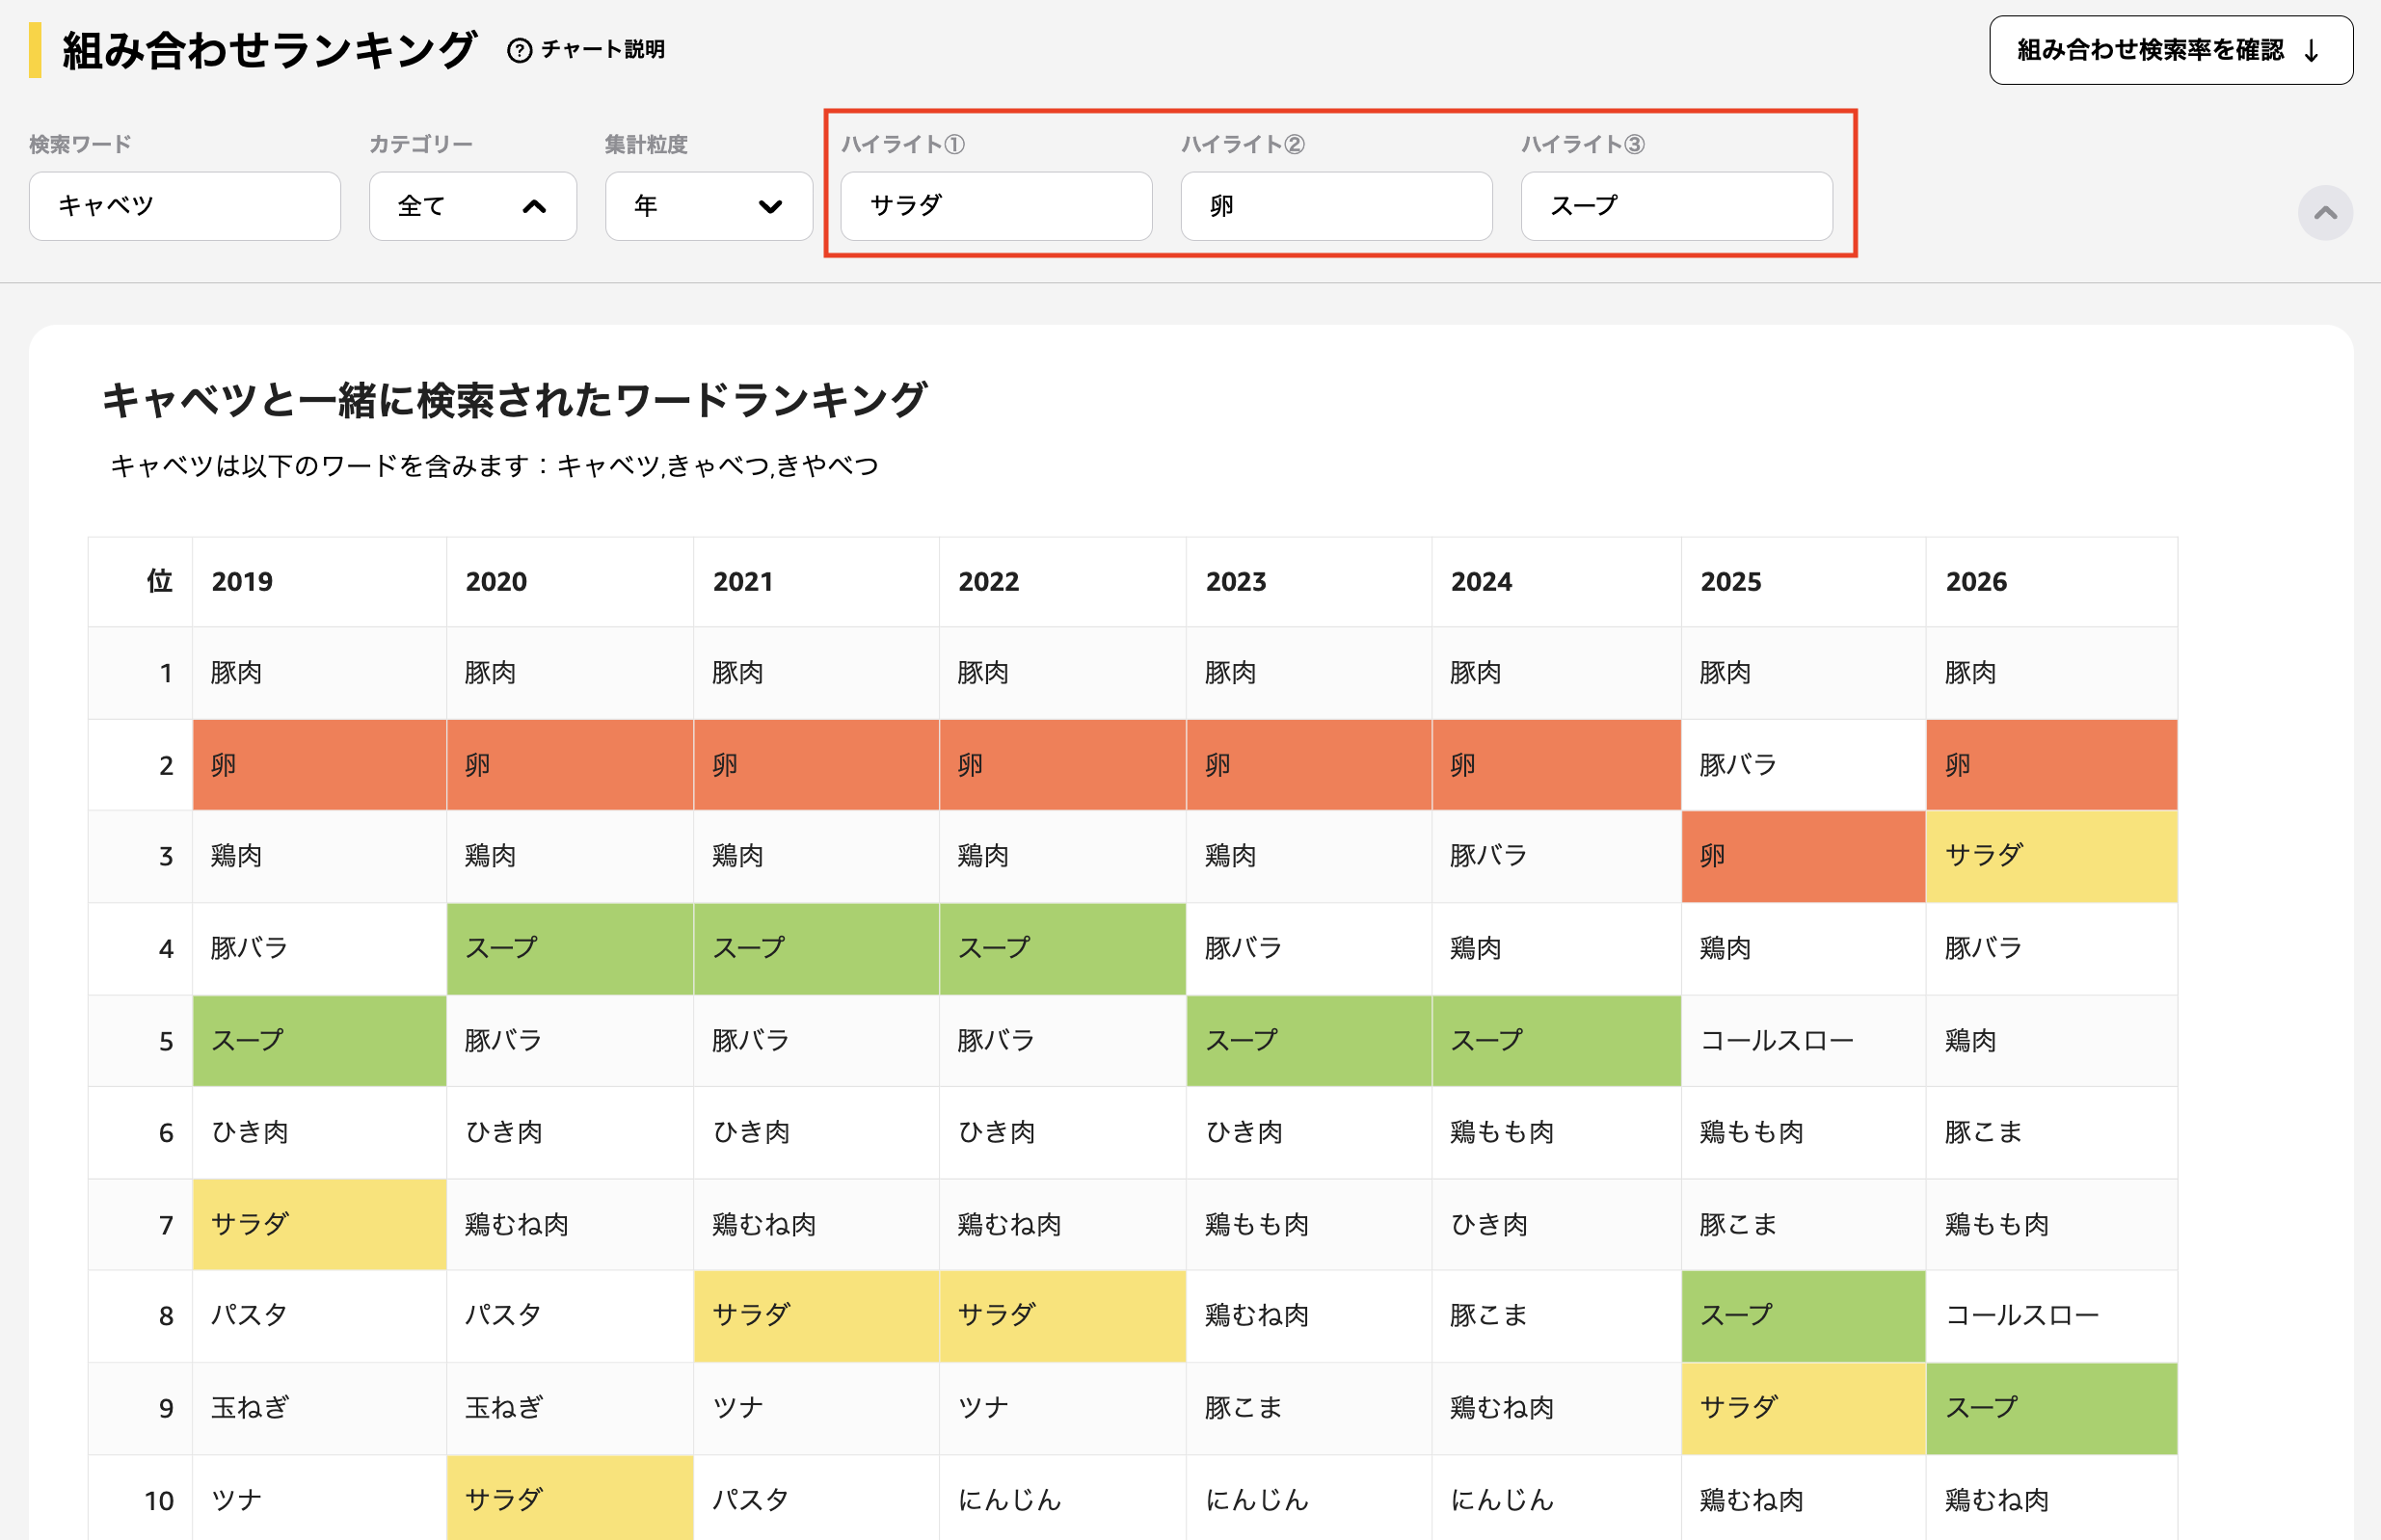
Task: Click the heading キャベツと一緒に検索されたワードランキング
Action: pyautogui.click(x=514, y=400)
